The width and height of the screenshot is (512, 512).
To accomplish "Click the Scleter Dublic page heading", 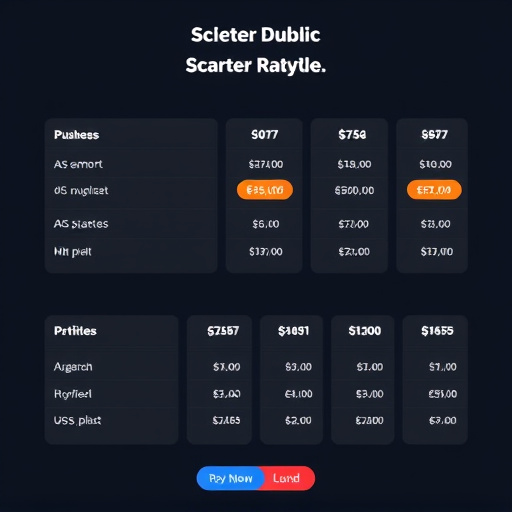I will click(x=256, y=35).
